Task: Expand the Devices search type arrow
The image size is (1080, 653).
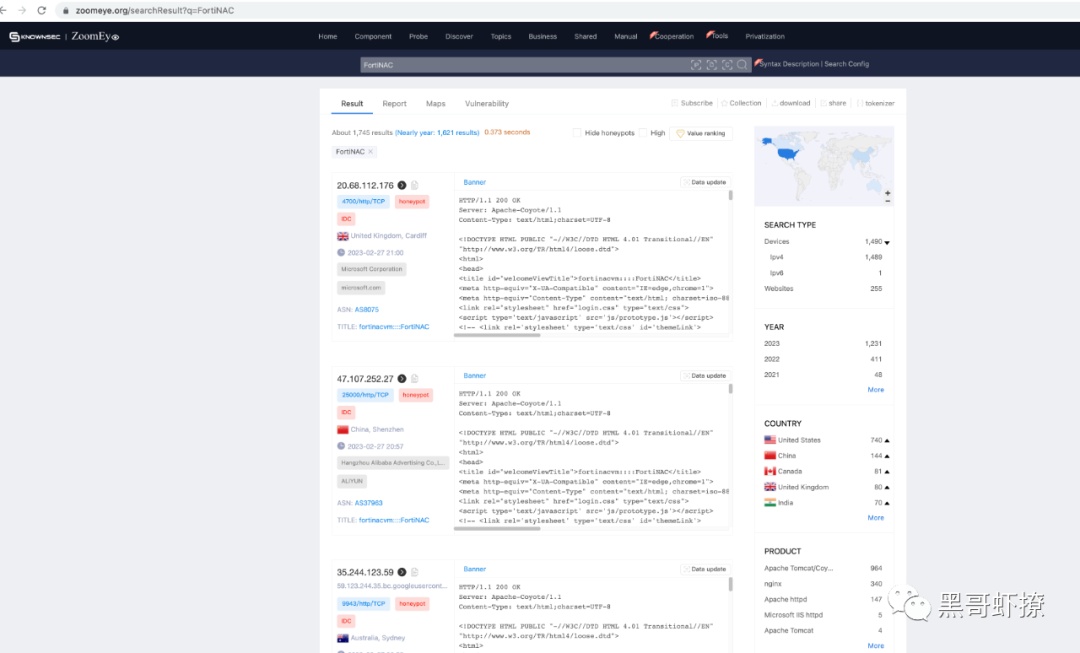Action: [887, 242]
